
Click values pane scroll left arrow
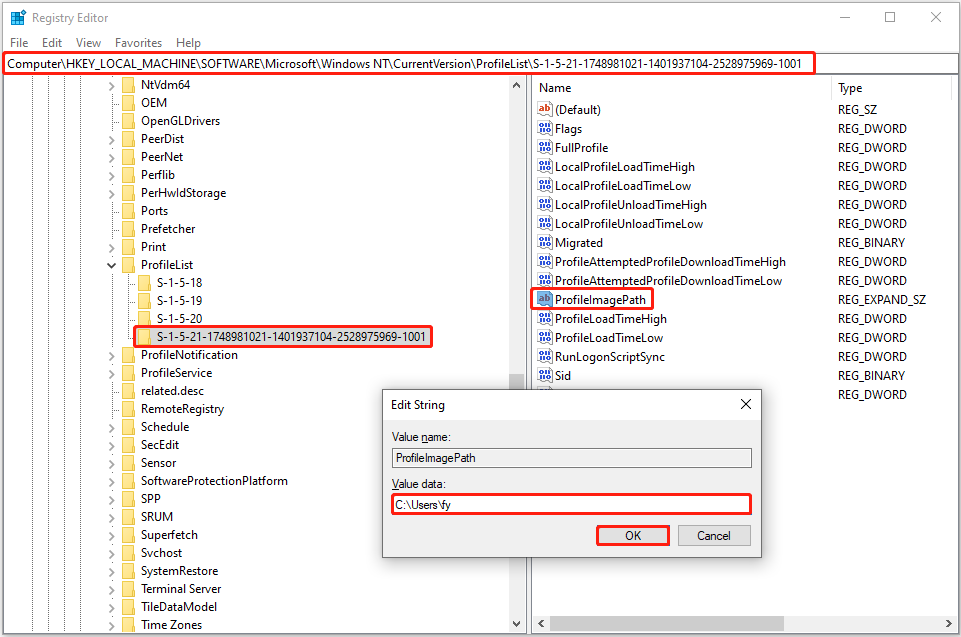[x=541, y=624]
